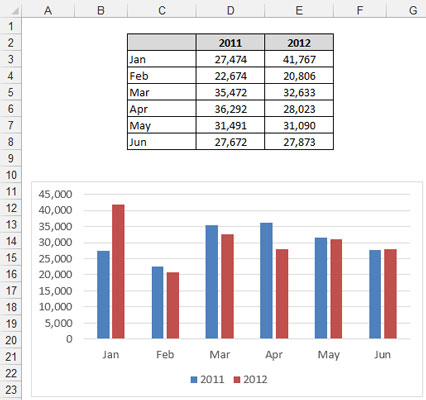The height and width of the screenshot is (400, 426).
Task: Click the blue Jan 2011 bar
Action: (x=103, y=295)
